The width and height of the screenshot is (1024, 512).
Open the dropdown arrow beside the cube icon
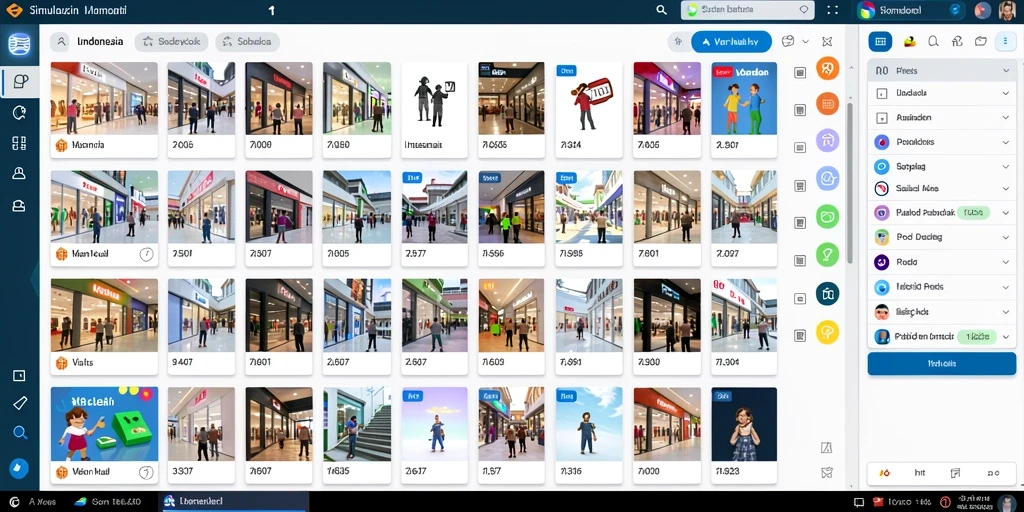805,41
